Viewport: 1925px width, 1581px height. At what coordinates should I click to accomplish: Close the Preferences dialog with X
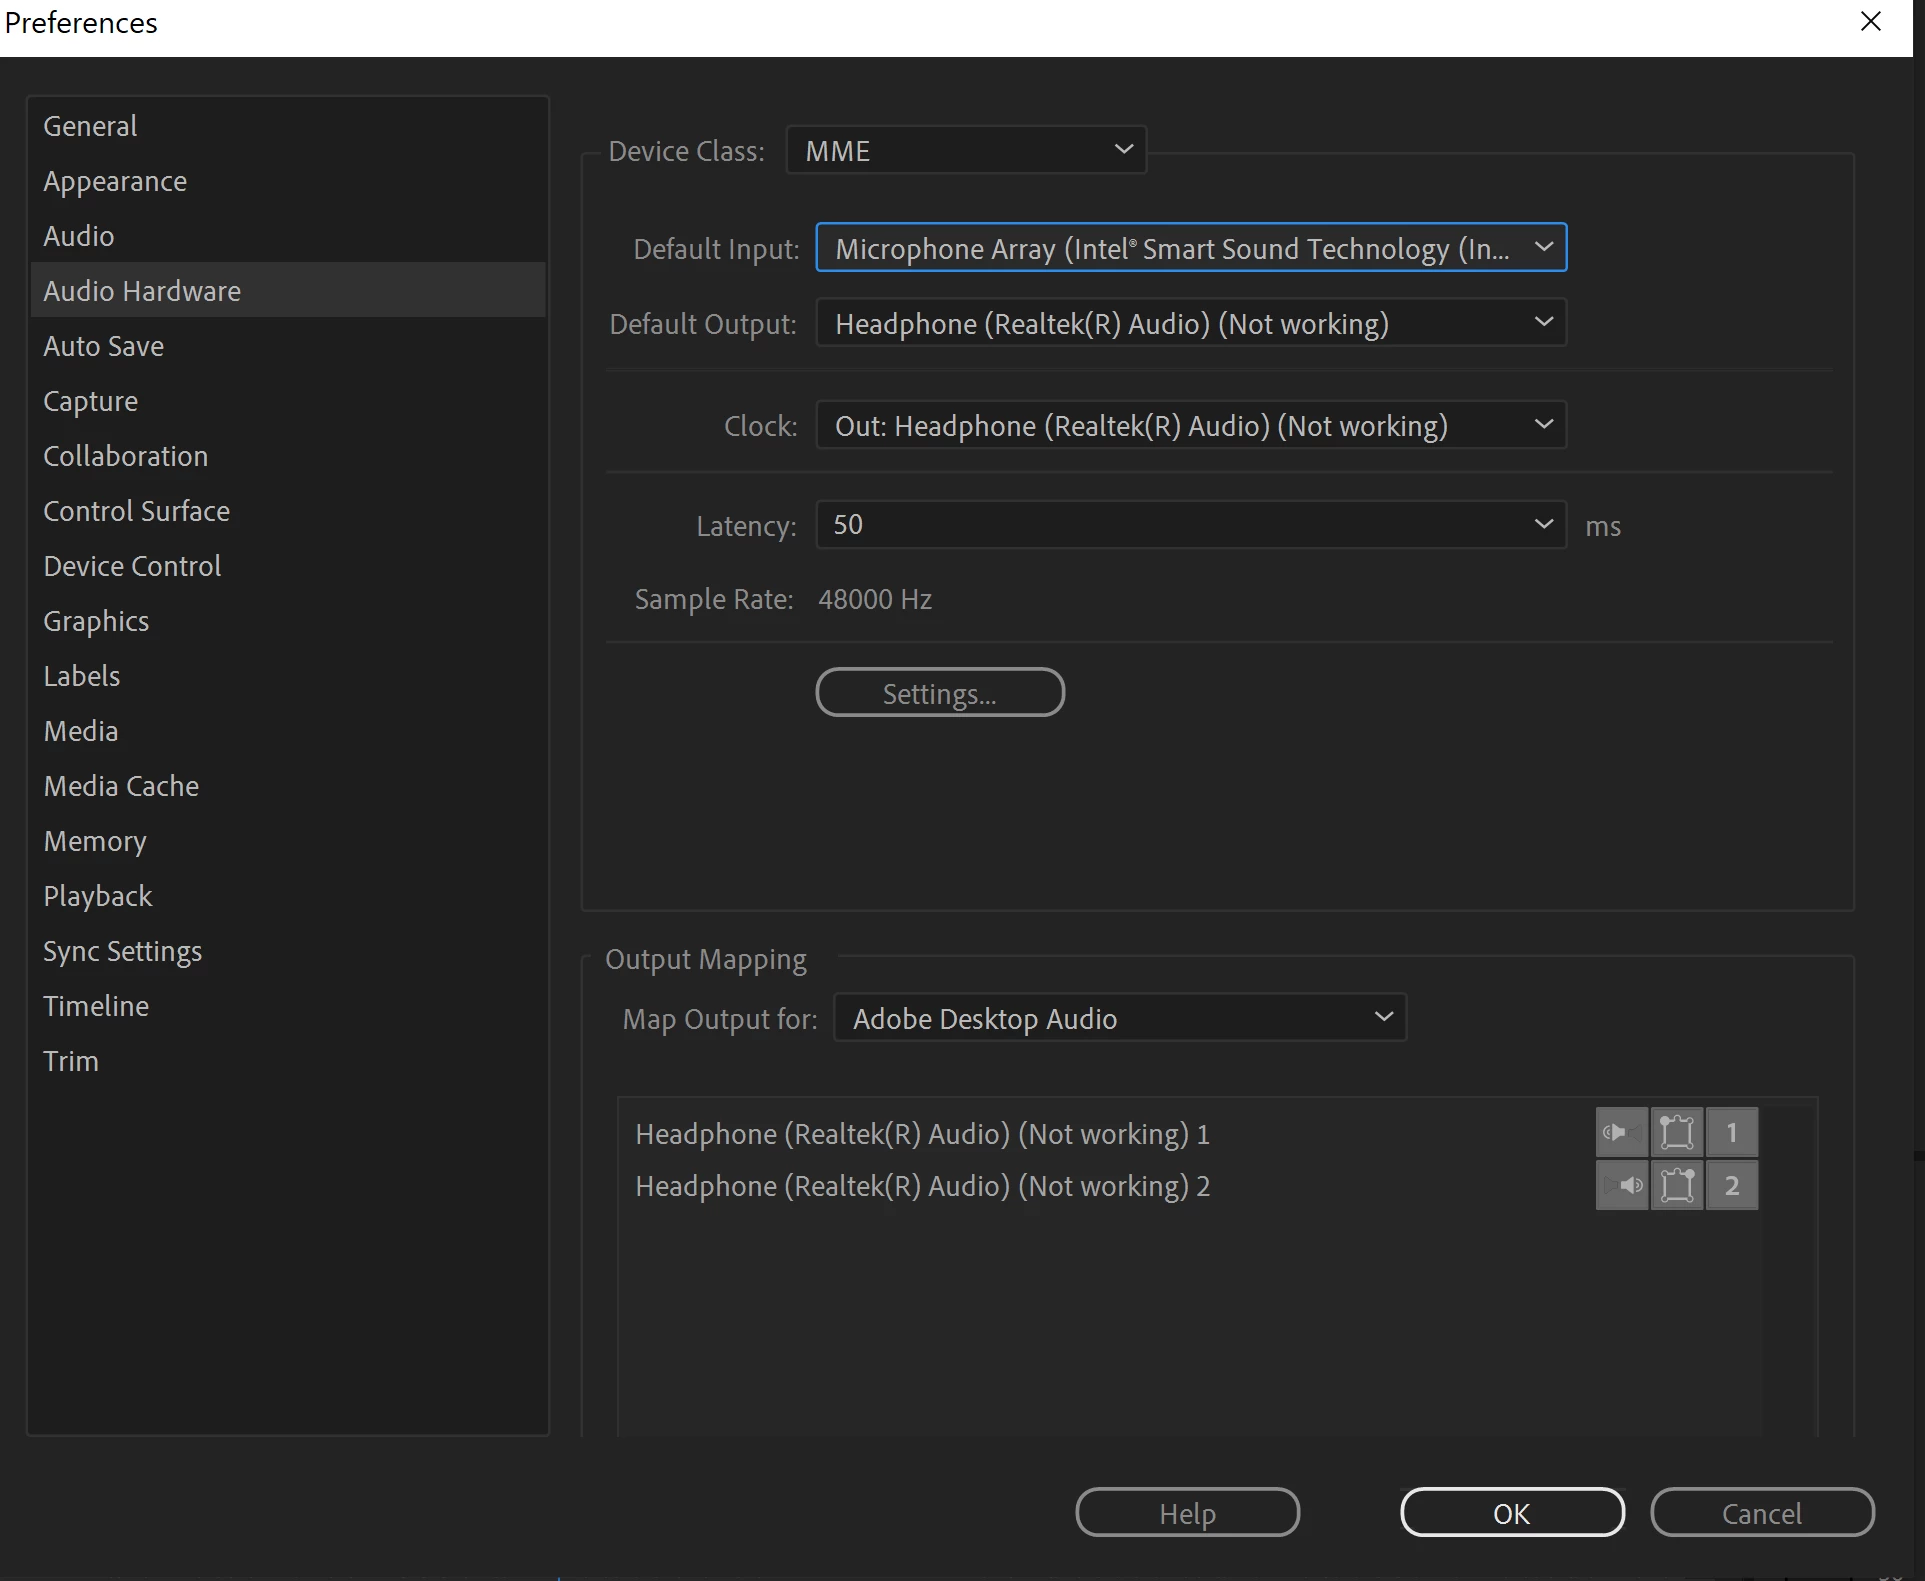[1871, 22]
